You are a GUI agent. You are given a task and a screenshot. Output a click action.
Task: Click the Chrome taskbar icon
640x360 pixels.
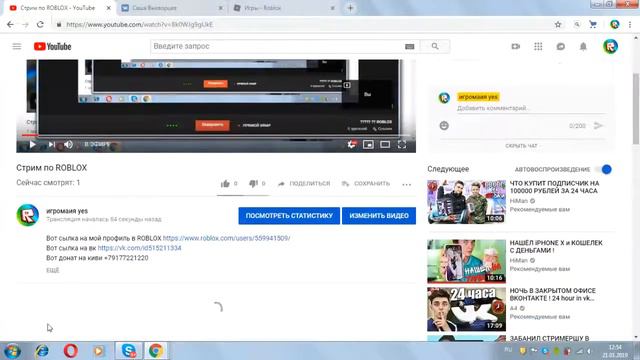(156, 351)
